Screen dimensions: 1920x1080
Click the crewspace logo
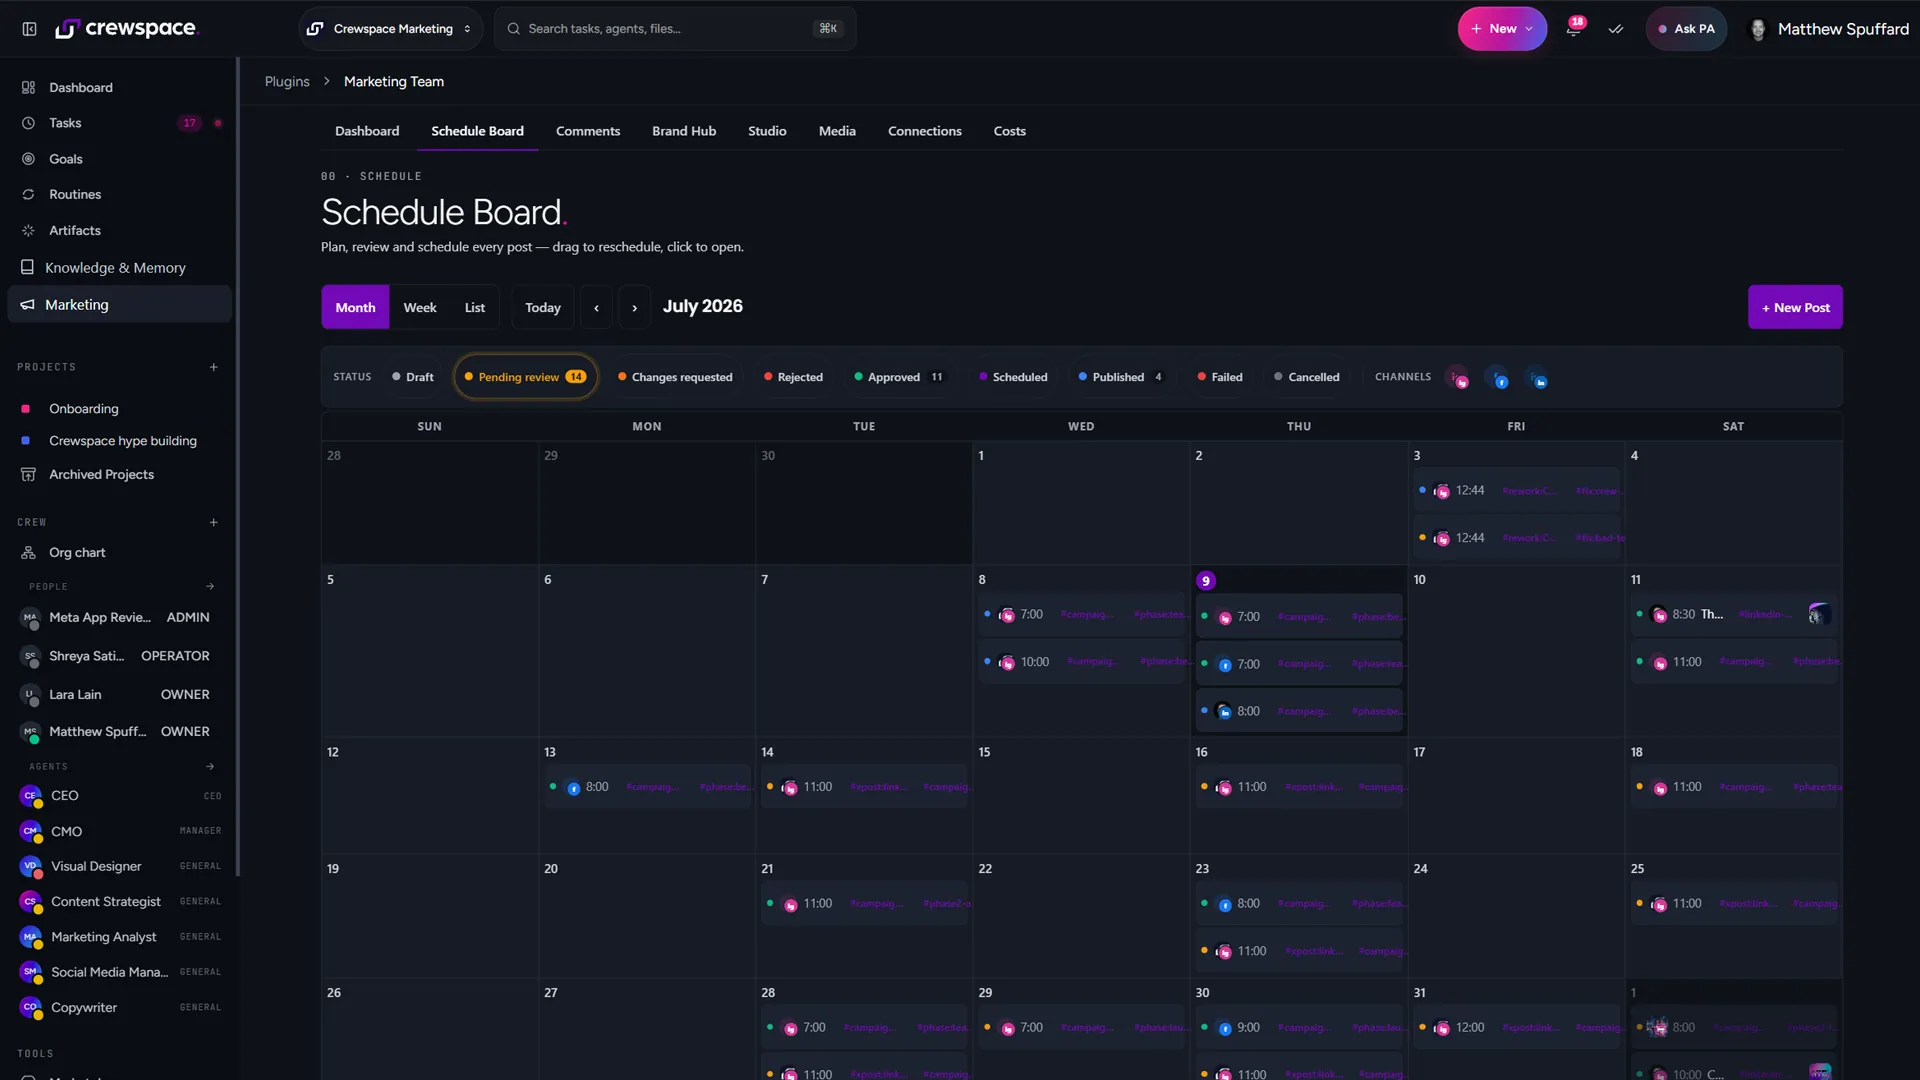pyautogui.click(x=126, y=29)
